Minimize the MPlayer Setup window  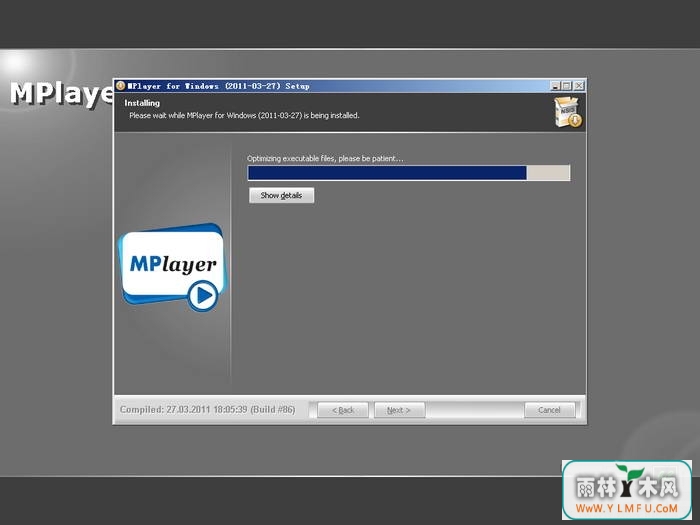pyautogui.click(x=555, y=86)
